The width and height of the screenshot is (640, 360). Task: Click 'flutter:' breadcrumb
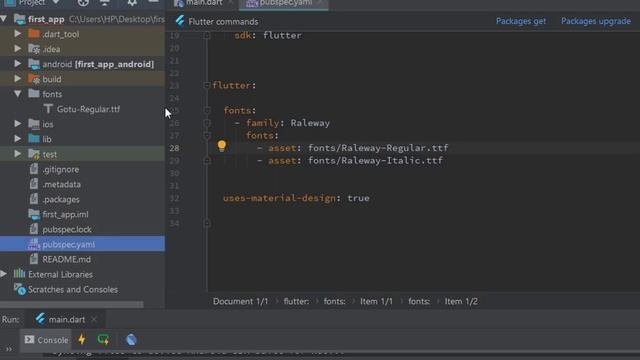pyautogui.click(x=296, y=301)
